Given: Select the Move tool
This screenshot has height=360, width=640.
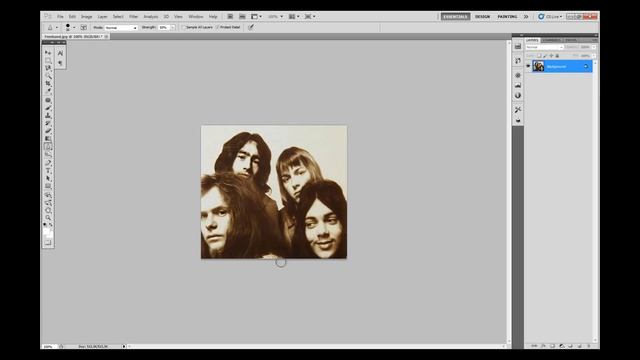Looking at the screenshot, I should pos(48,53).
